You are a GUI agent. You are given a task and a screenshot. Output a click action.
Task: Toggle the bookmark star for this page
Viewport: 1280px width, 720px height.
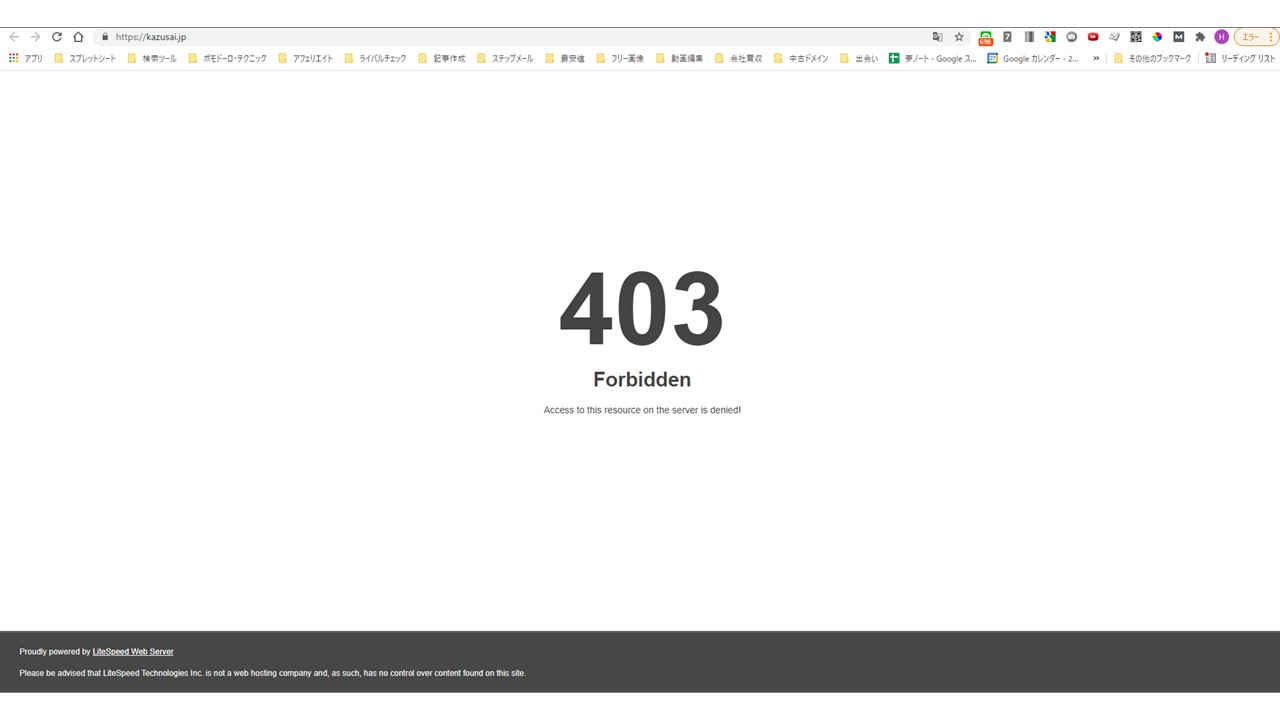tap(959, 37)
